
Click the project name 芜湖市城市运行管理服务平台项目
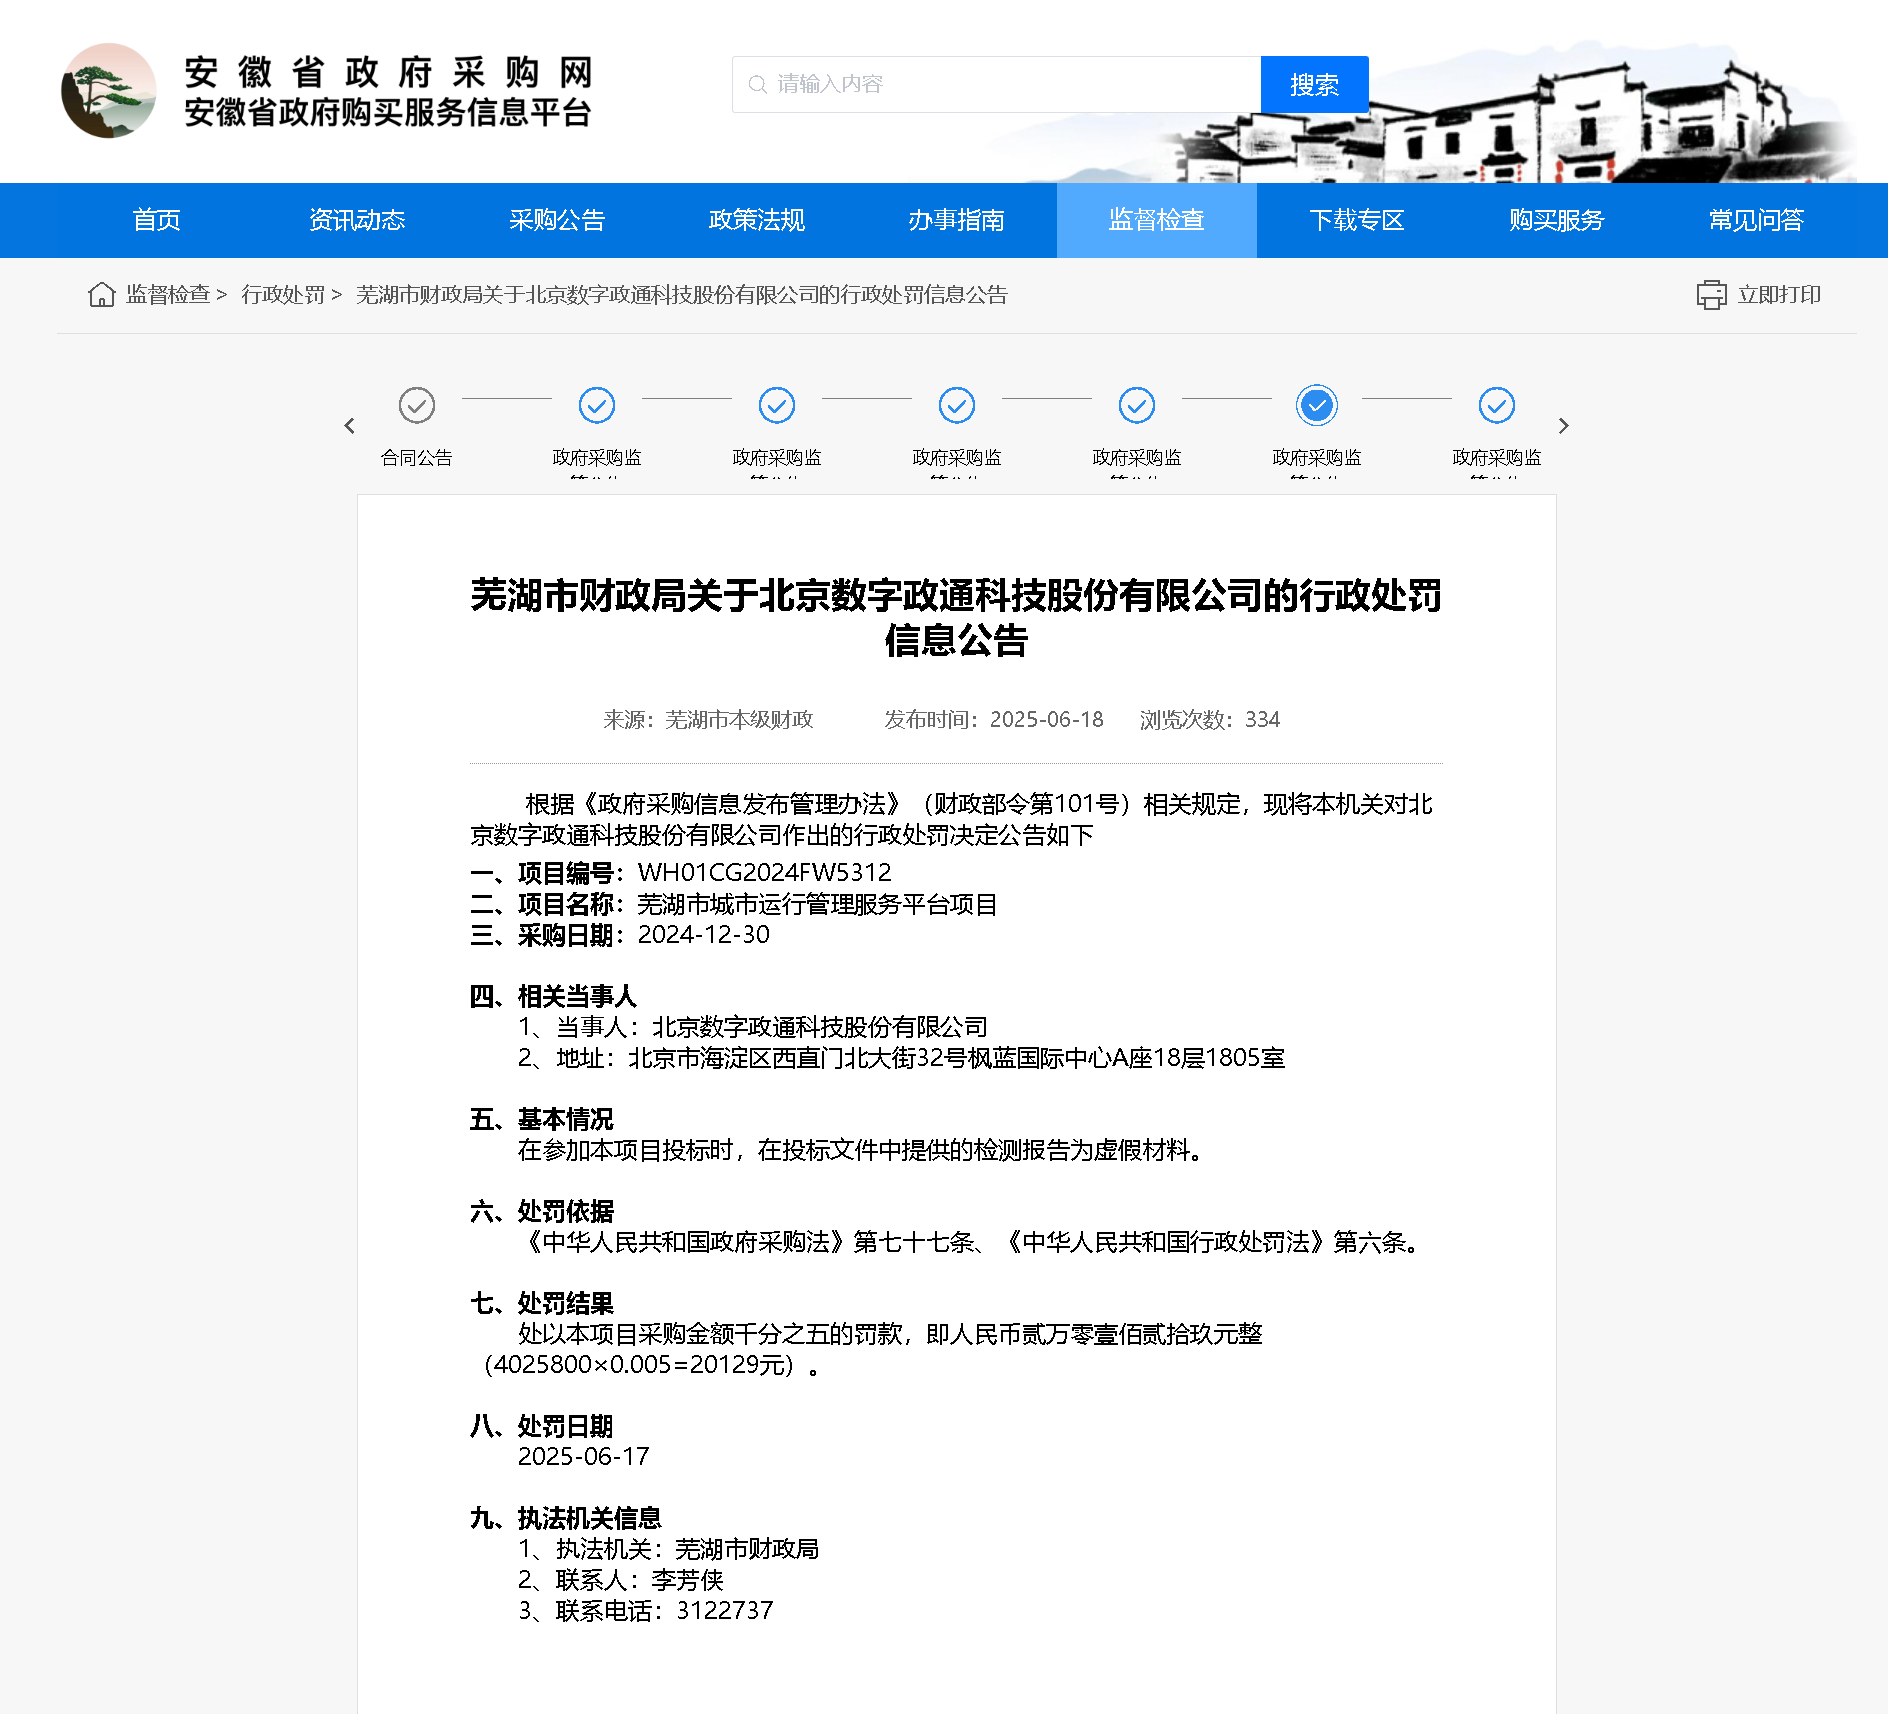(817, 904)
